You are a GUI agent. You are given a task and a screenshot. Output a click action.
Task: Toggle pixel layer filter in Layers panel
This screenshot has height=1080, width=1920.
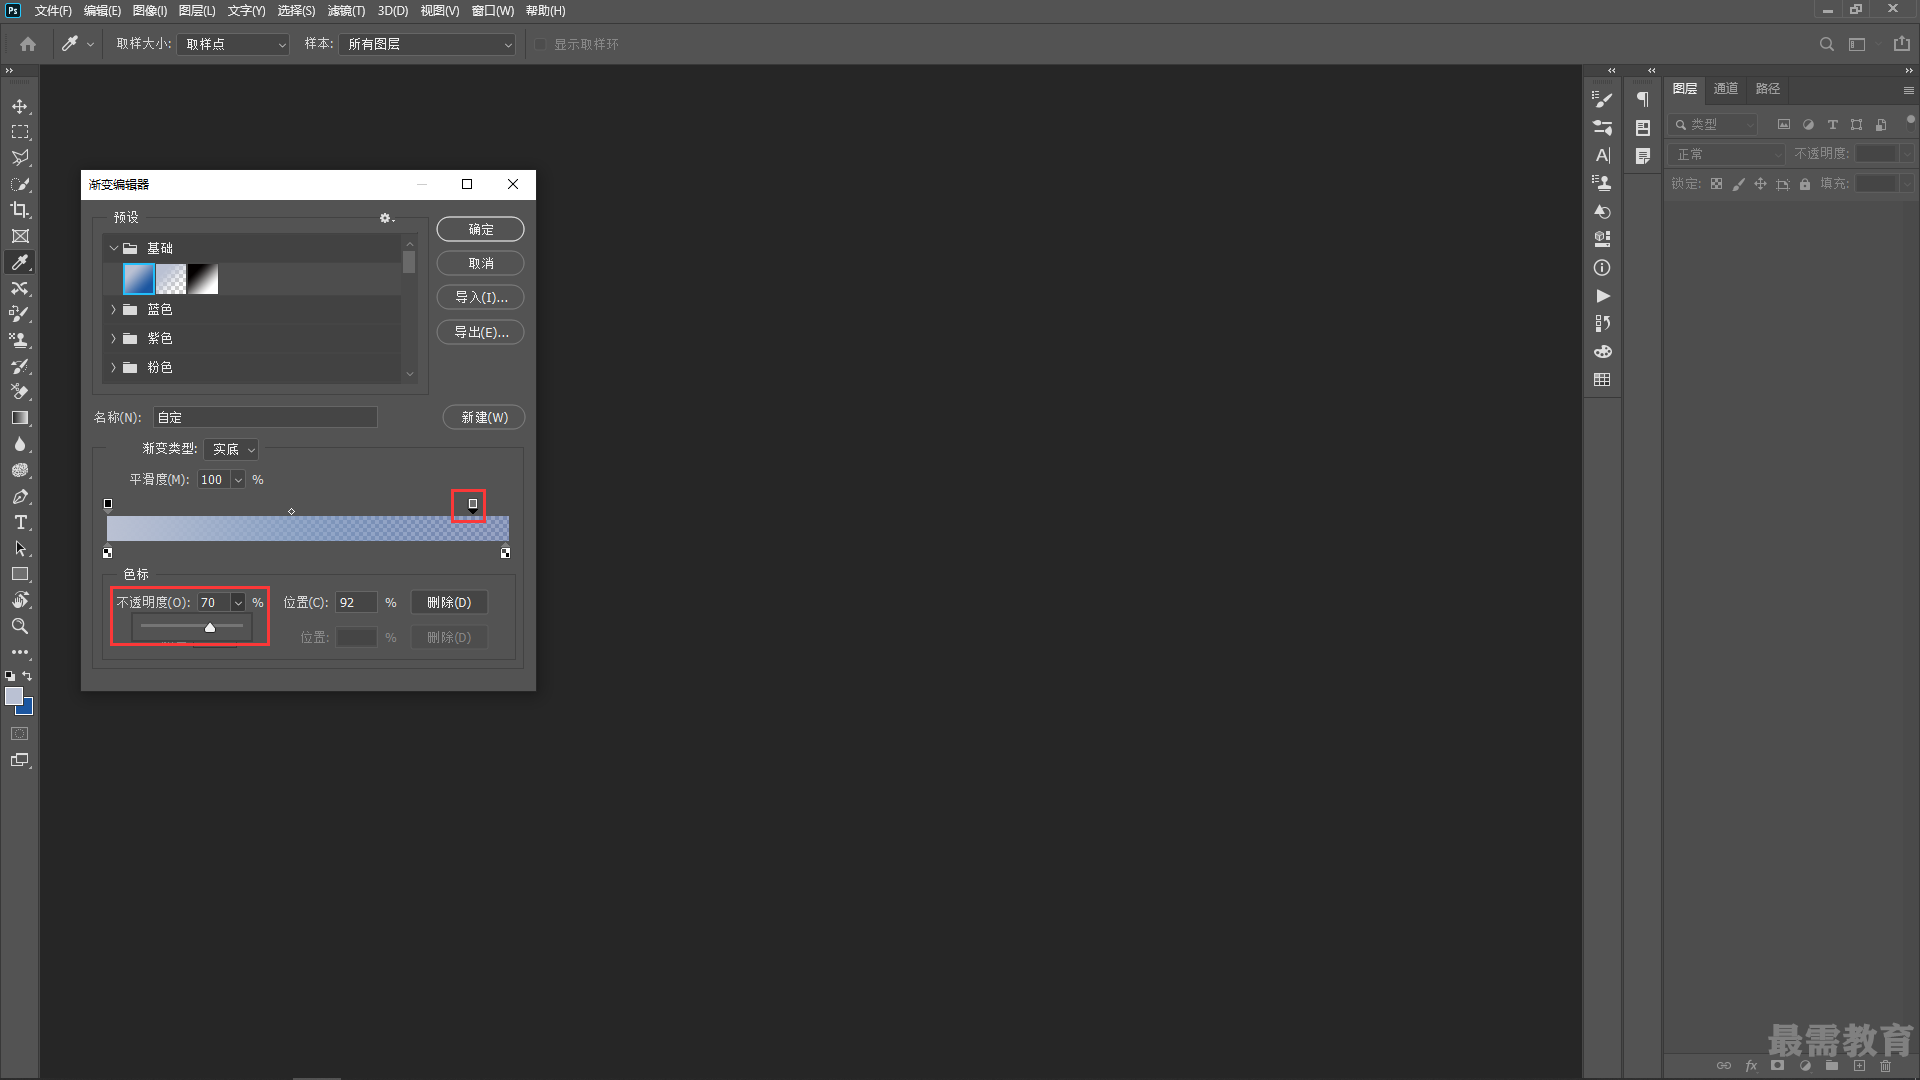[x=1783, y=124]
